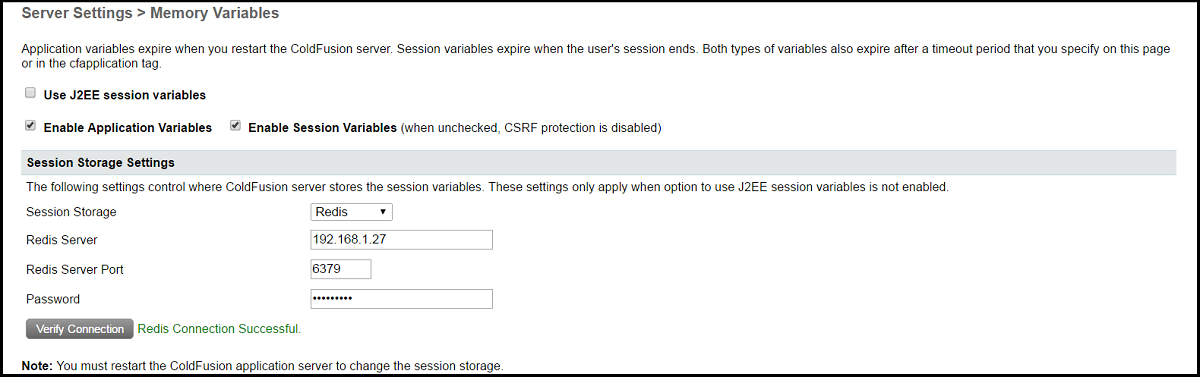The width and height of the screenshot is (1200, 377).
Task: Click inside the masked Password field
Action: click(402, 299)
